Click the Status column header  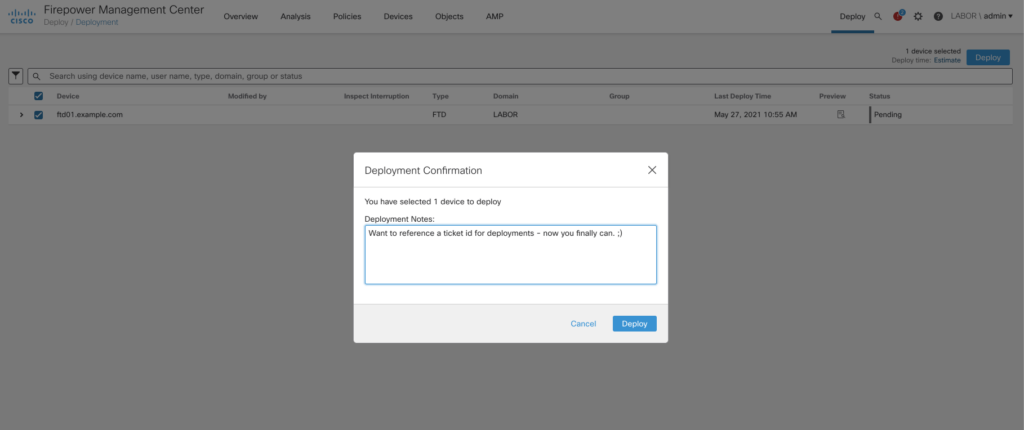pyautogui.click(x=879, y=96)
